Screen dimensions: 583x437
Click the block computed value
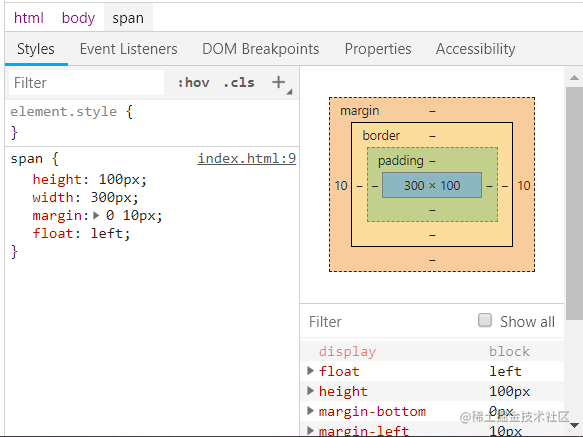click(509, 351)
